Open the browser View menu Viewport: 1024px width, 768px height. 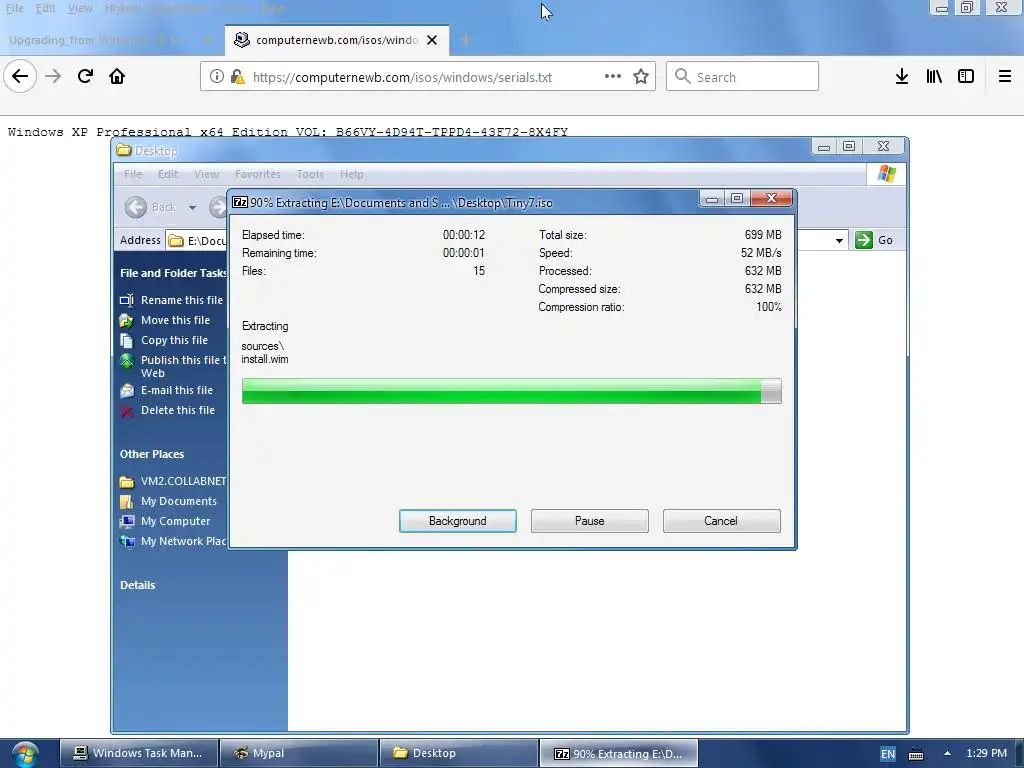coord(80,8)
